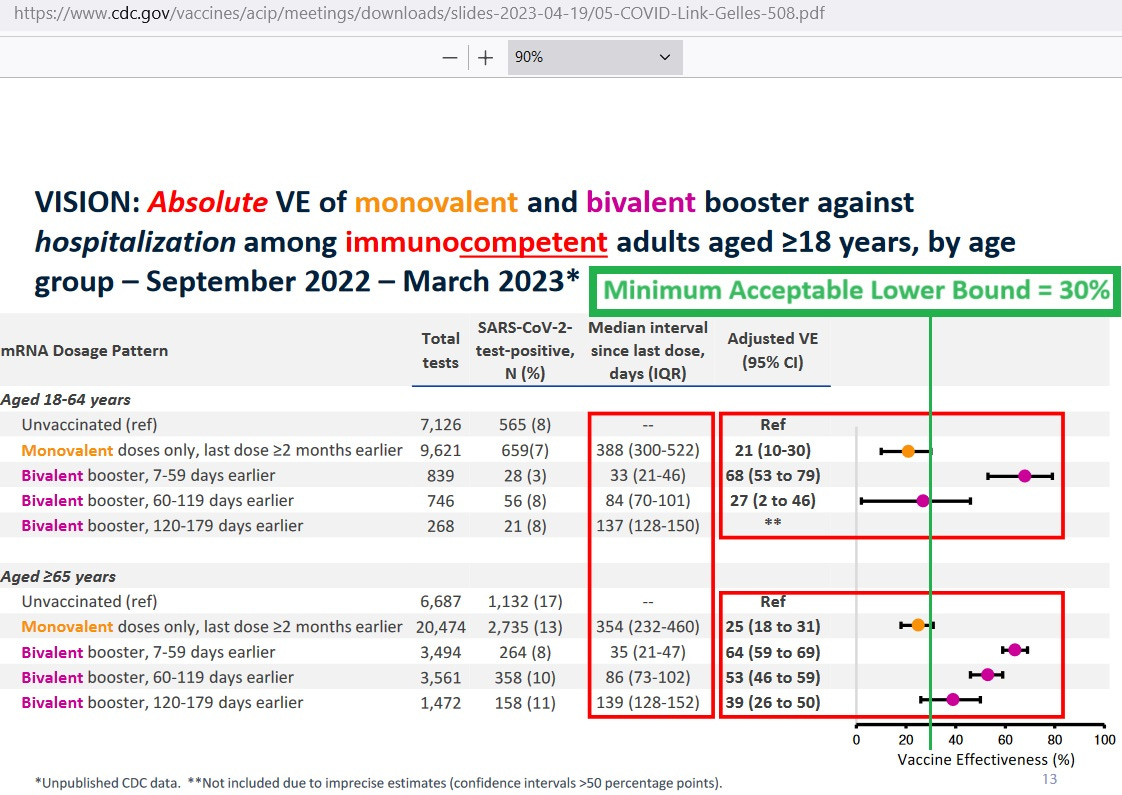This screenshot has width=1122, height=795.
Task: Click total tests value 7,126
Action: pyautogui.click(x=441, y=425)
